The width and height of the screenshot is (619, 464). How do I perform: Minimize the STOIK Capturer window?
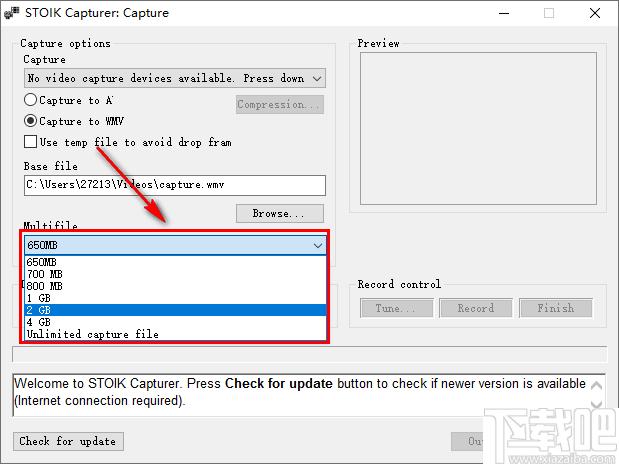tap(504, 13)
